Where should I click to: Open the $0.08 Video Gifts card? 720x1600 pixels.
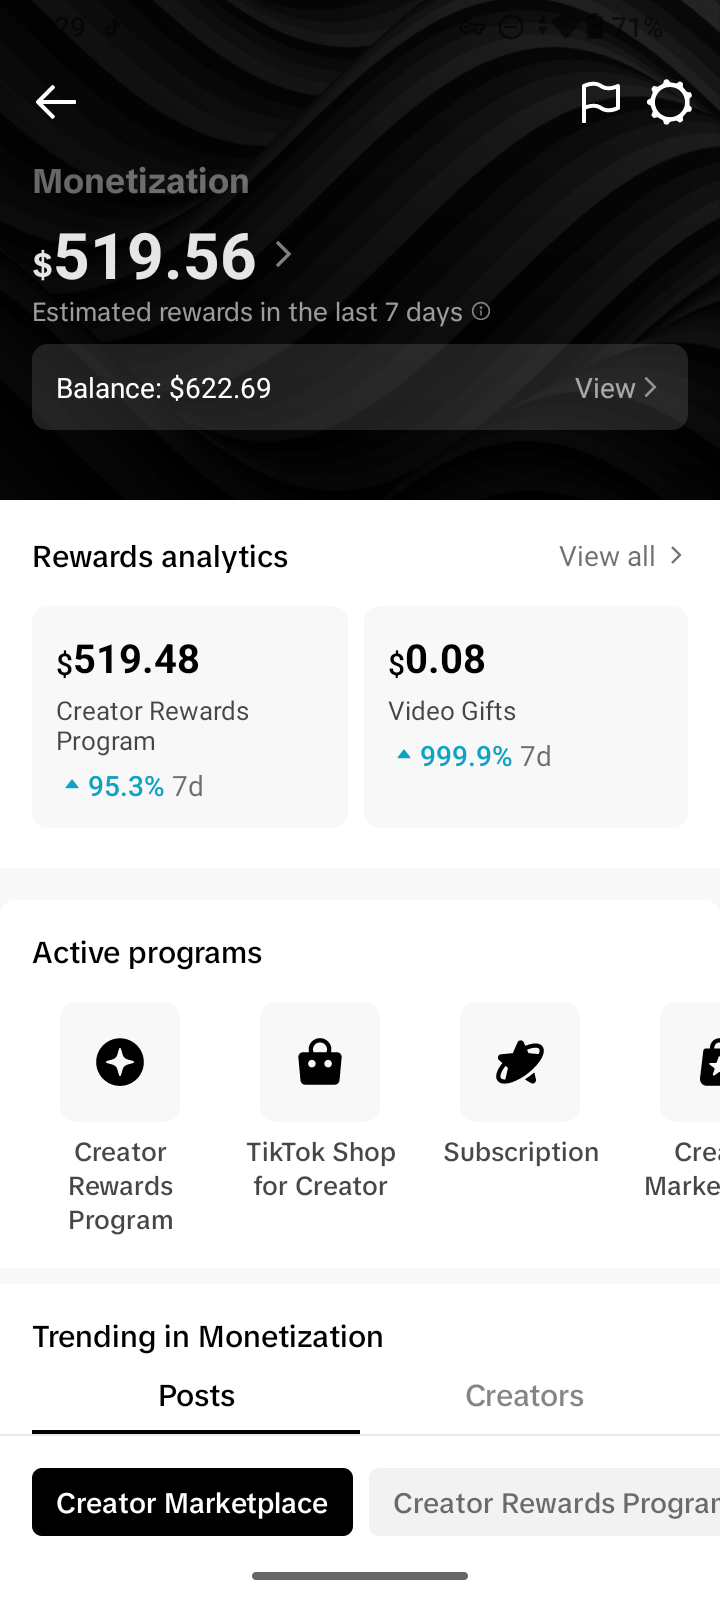click(x=526, y=716)
